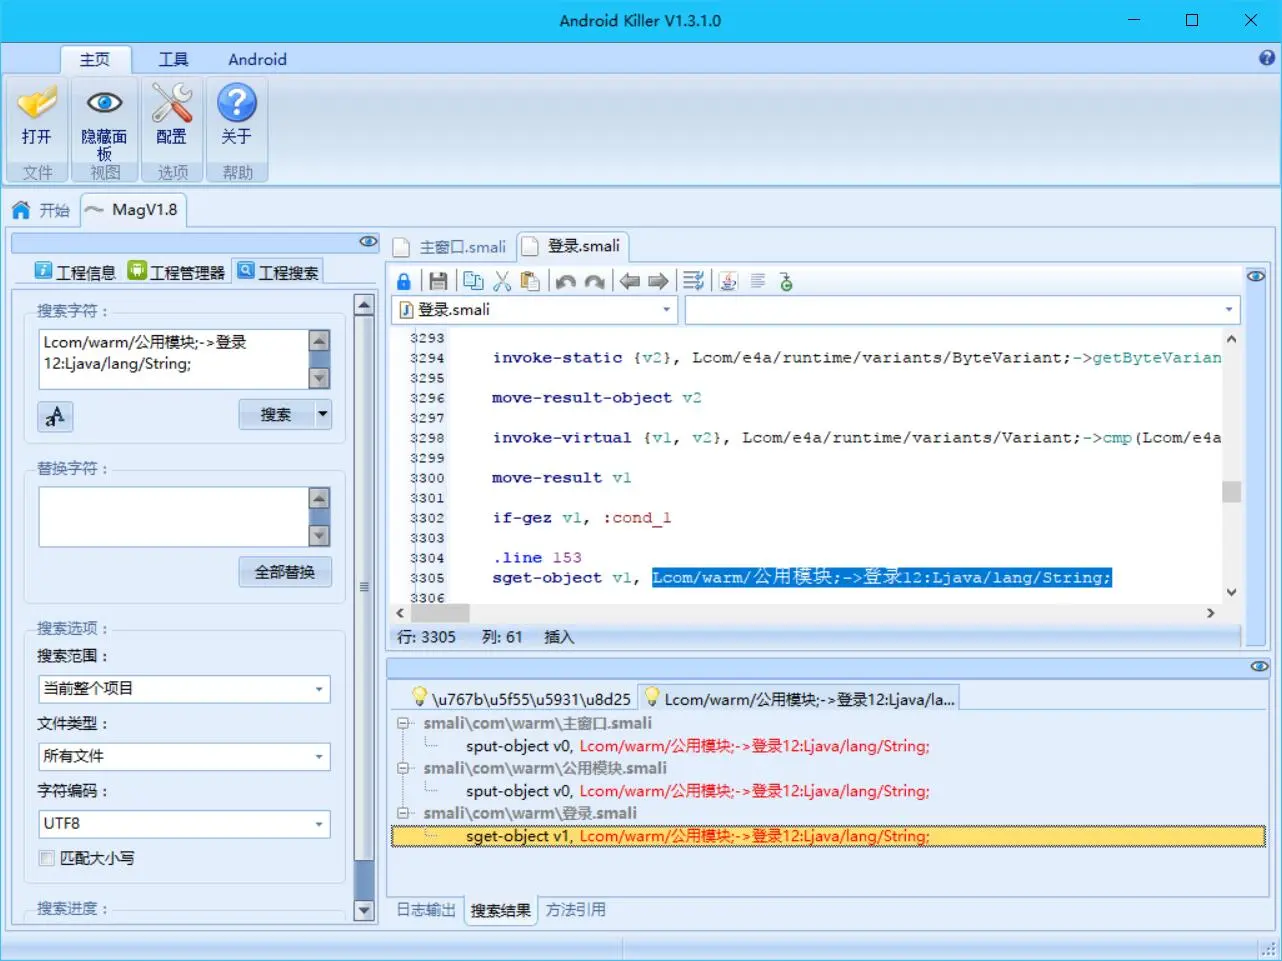The width and height of the screenshot is (1282, 961).
Task: Click the '.line 153' code line
Action: 537,558
